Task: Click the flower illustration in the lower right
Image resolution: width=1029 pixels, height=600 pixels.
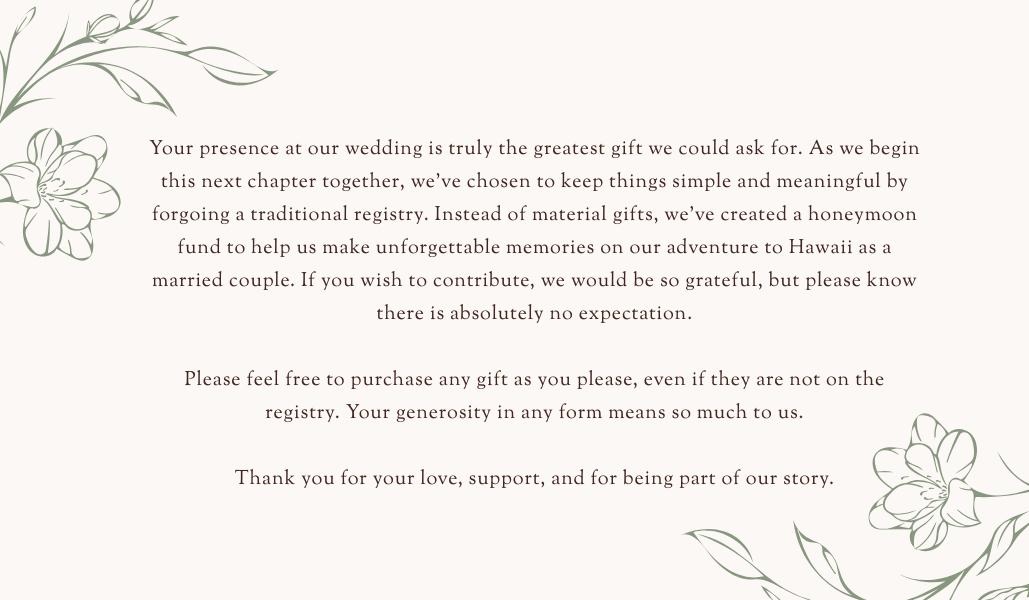Action: click(x=924, y=482)
